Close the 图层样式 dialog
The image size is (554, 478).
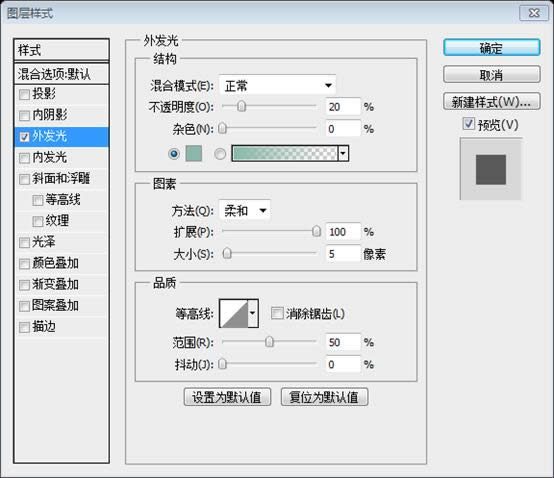tap(534, 13)
